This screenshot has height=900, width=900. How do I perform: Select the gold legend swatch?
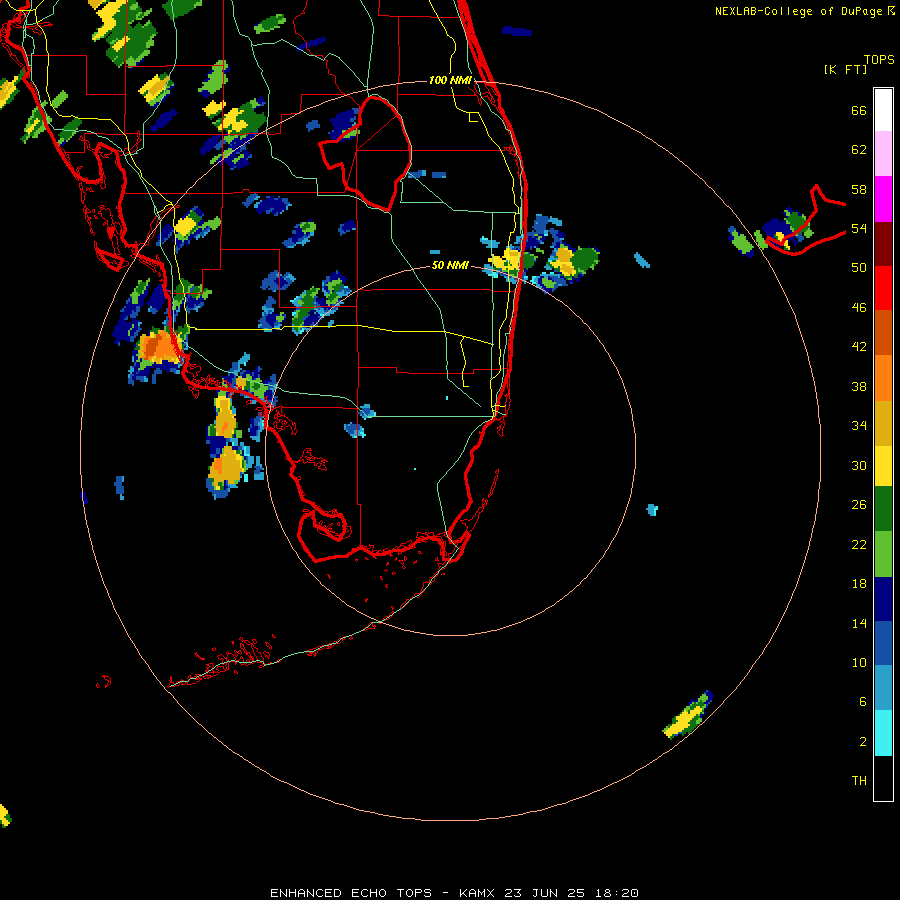coord(883,423)
